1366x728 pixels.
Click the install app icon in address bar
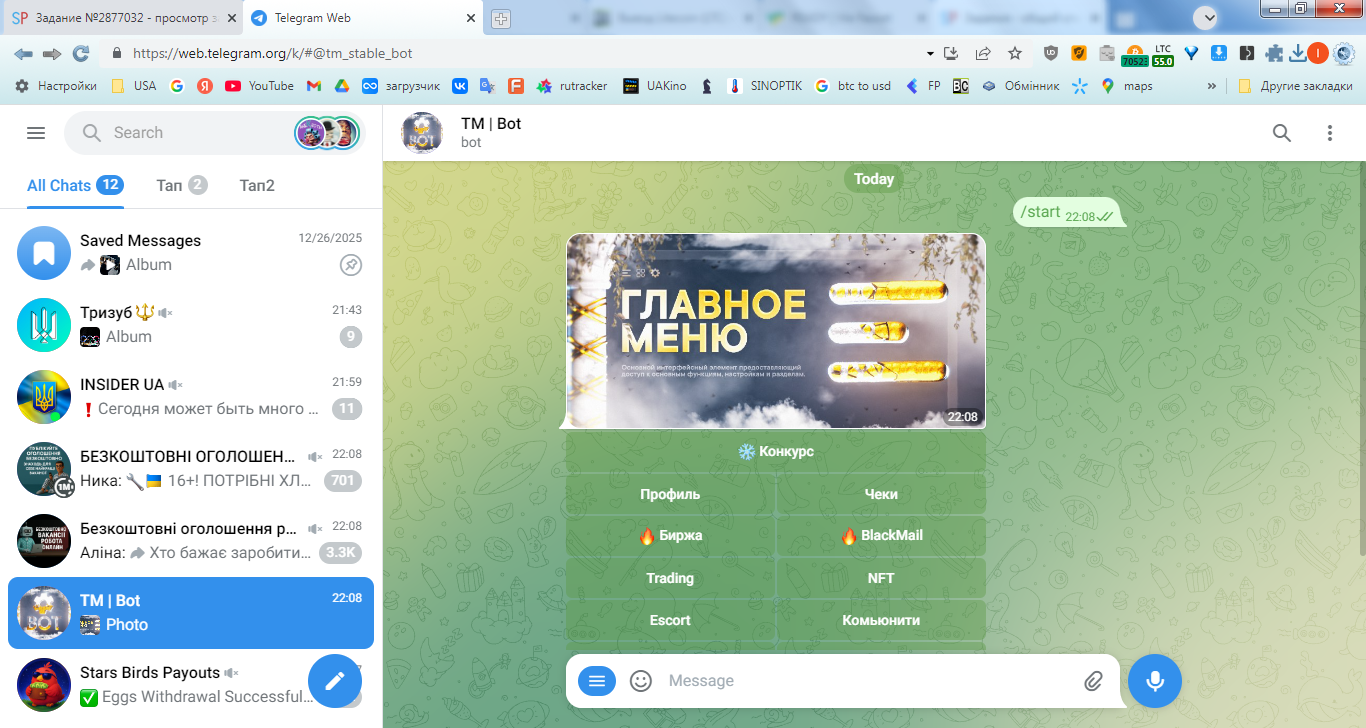(951, 54)
